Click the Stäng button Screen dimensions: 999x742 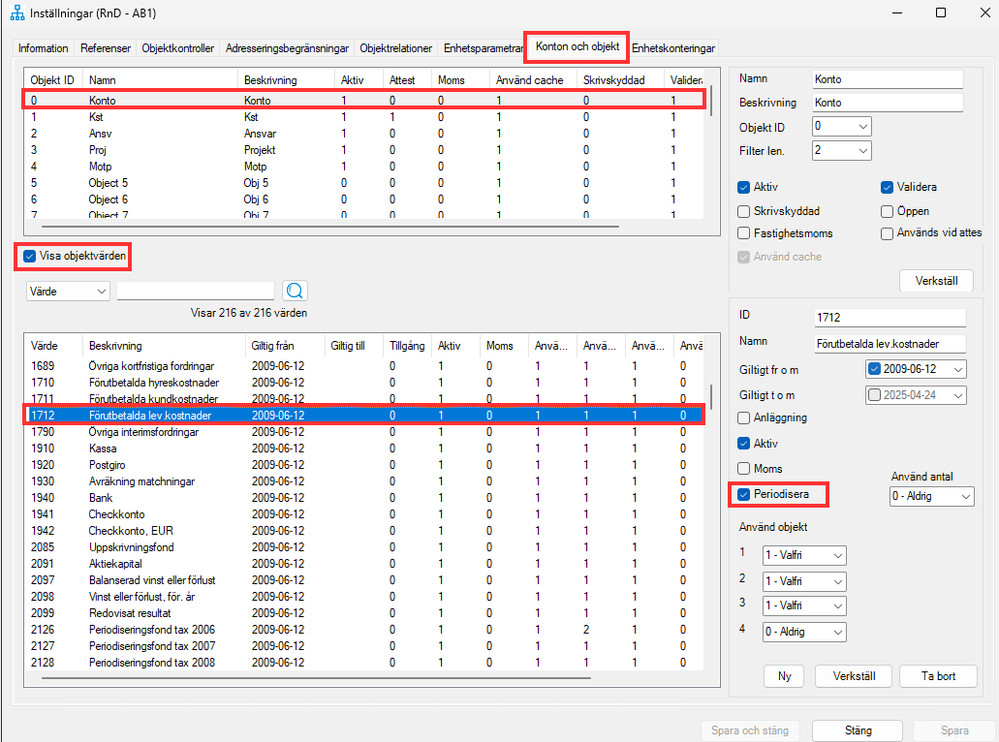pyautogui.click(x=858, y=731)
